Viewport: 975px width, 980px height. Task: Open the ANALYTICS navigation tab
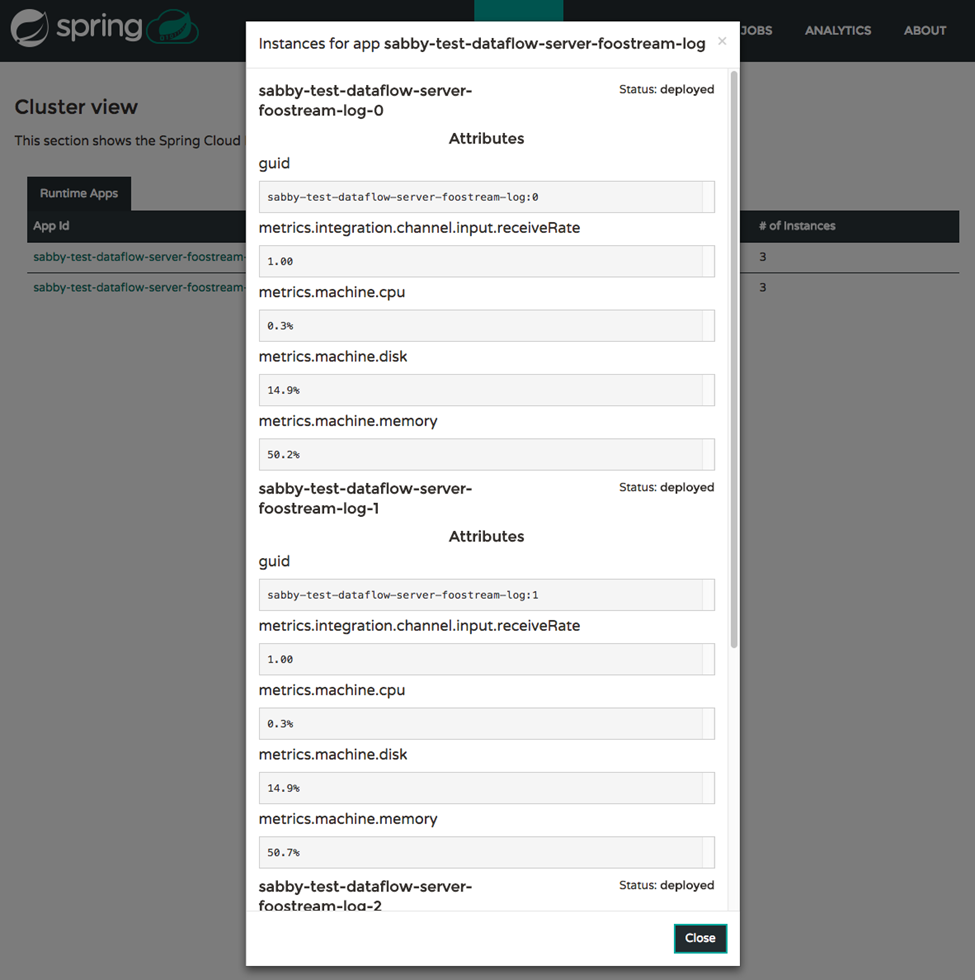click(x=838, y=30)
